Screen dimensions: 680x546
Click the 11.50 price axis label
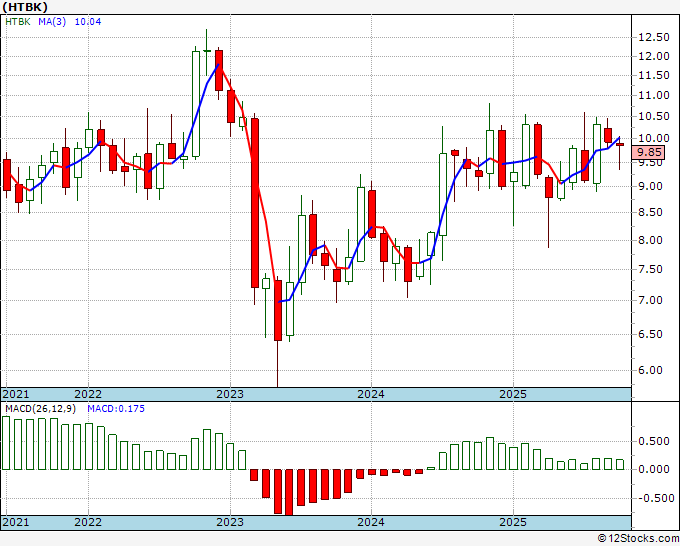(x=654, y=76)
